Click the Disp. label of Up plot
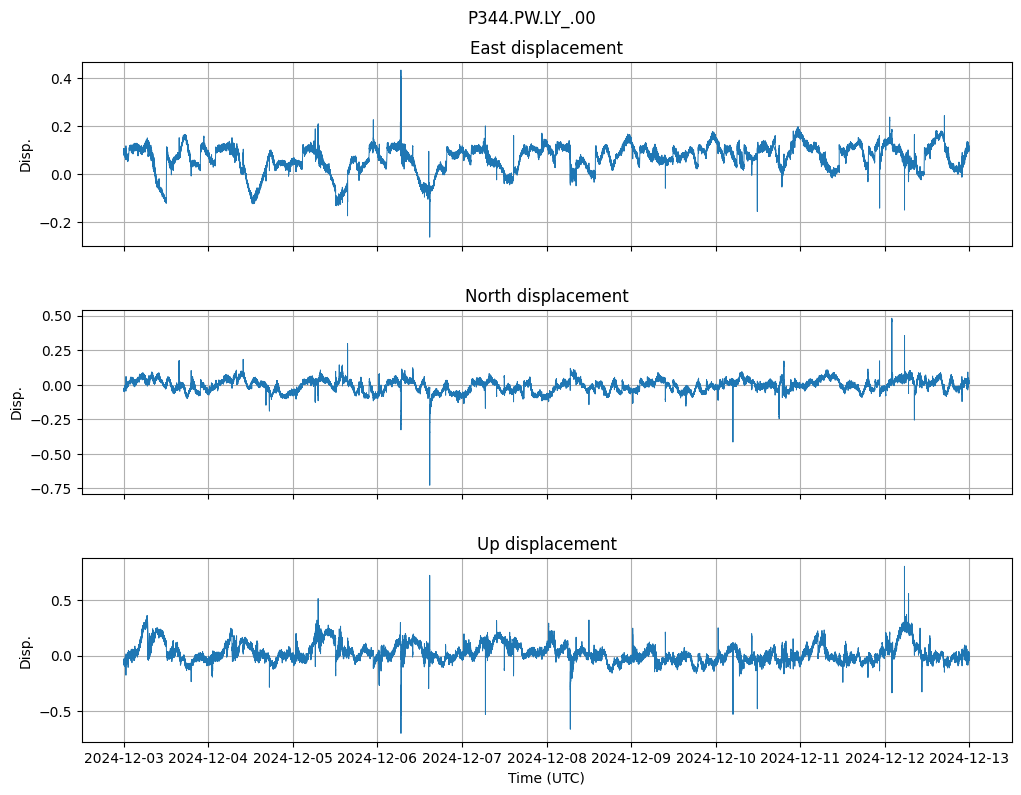1021x795 pixels. pyautogui.click(x=26, y=650)
